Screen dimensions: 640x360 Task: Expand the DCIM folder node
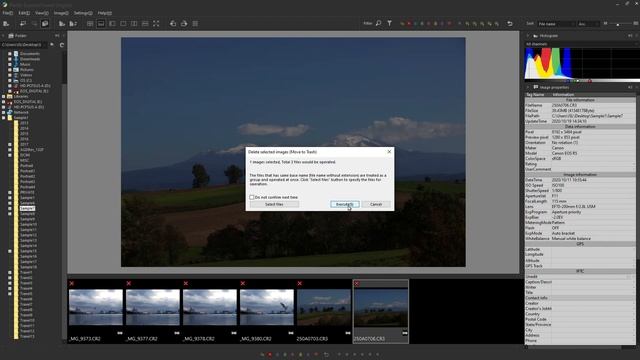pos(10,155)
